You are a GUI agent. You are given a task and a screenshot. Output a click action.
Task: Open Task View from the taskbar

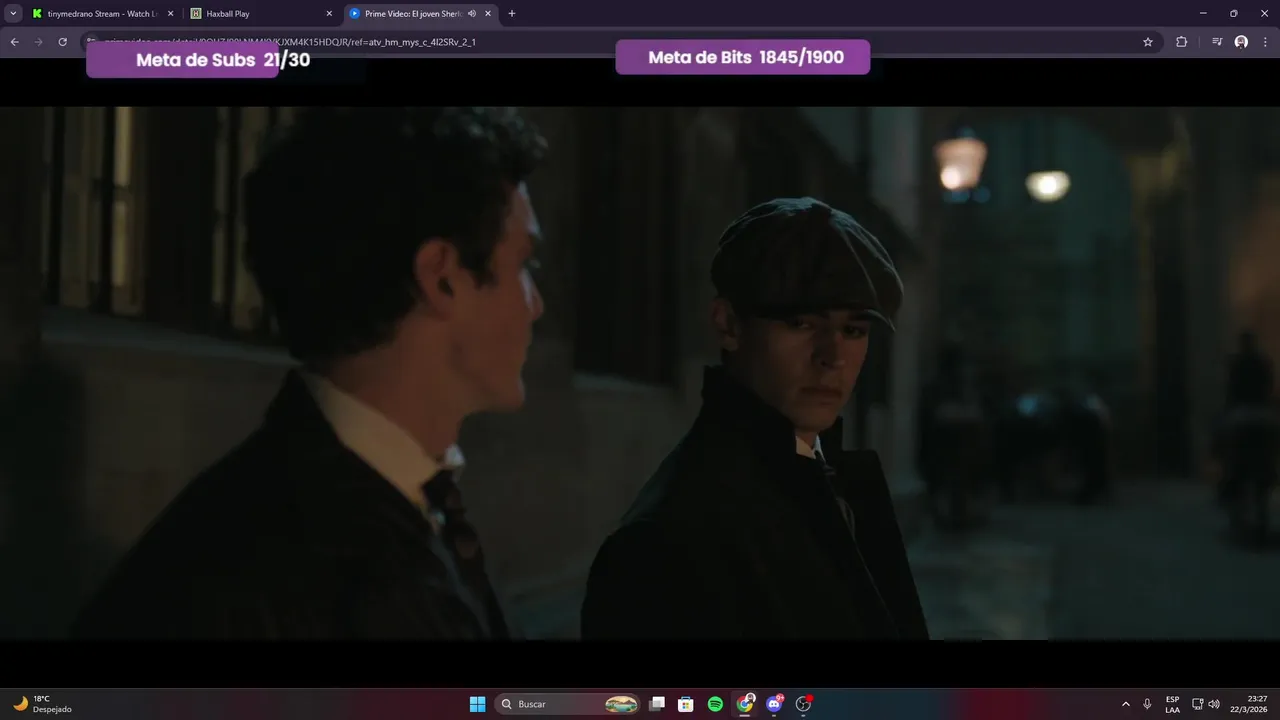pyautogui.click(x=657, y=704)
